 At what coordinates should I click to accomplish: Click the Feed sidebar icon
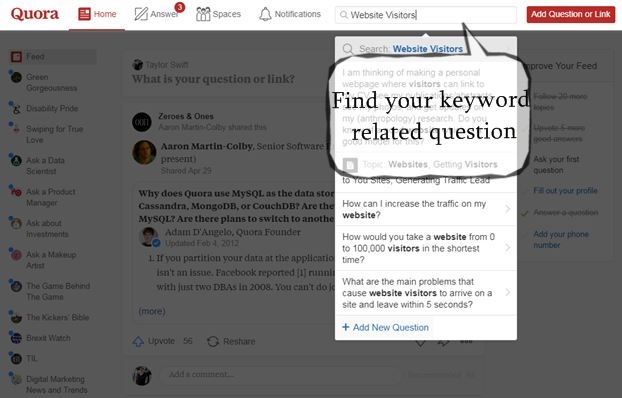[16, 57]
